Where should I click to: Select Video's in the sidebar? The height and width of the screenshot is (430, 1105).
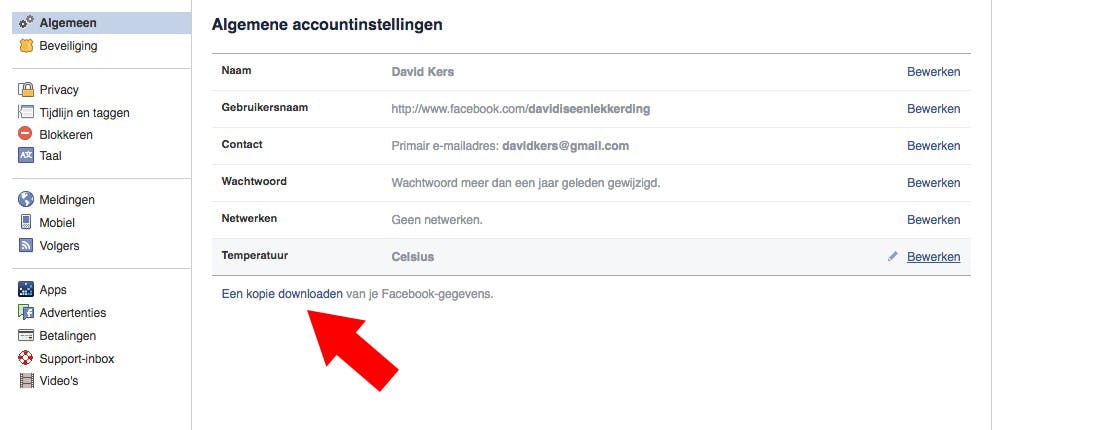tap(58, 381)
